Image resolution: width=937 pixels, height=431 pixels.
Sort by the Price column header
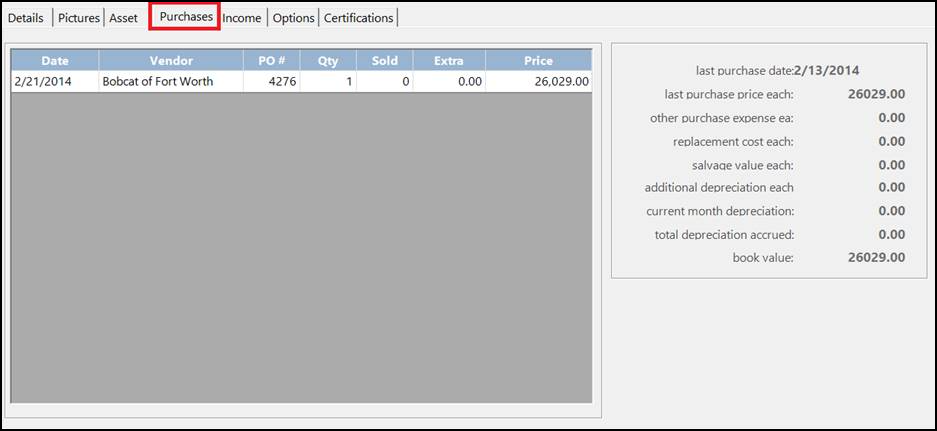click(x=538, y=61)
